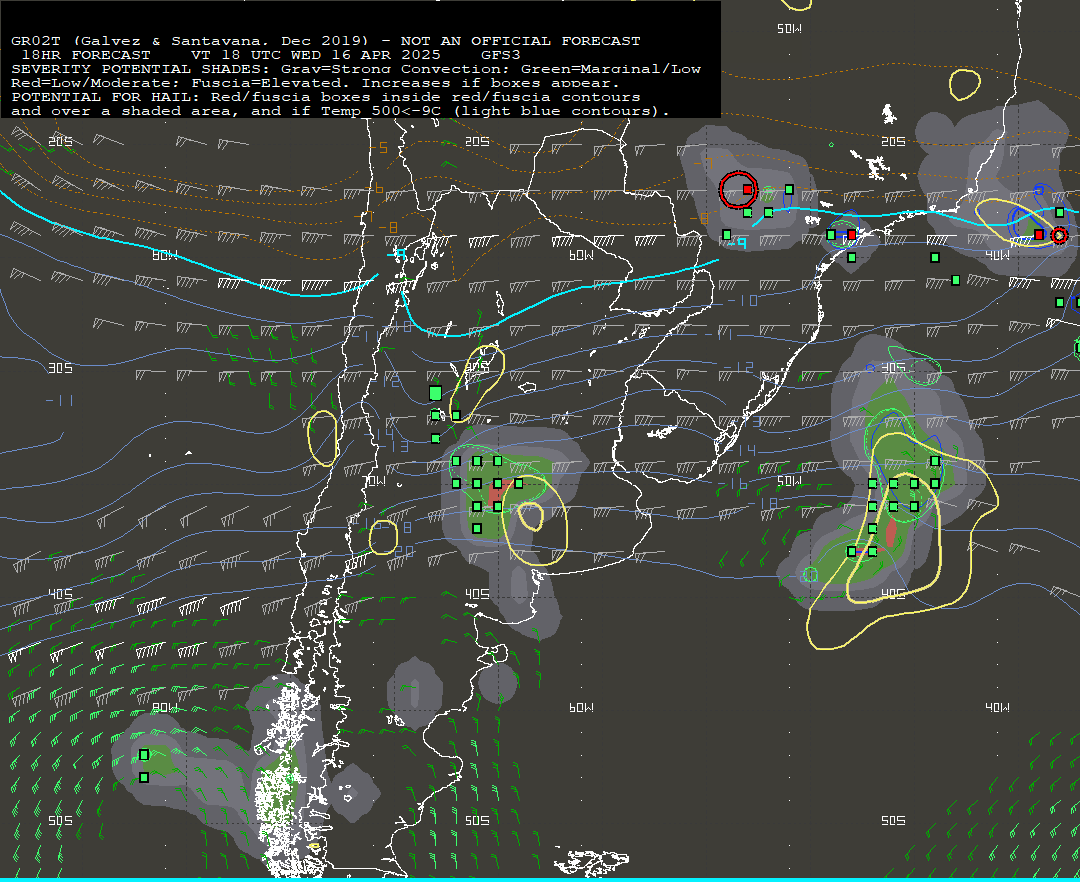Click the red shaded patch in the Atlantic green area
The height and width of the screenshot is (882, 1080).
point(891,534)
